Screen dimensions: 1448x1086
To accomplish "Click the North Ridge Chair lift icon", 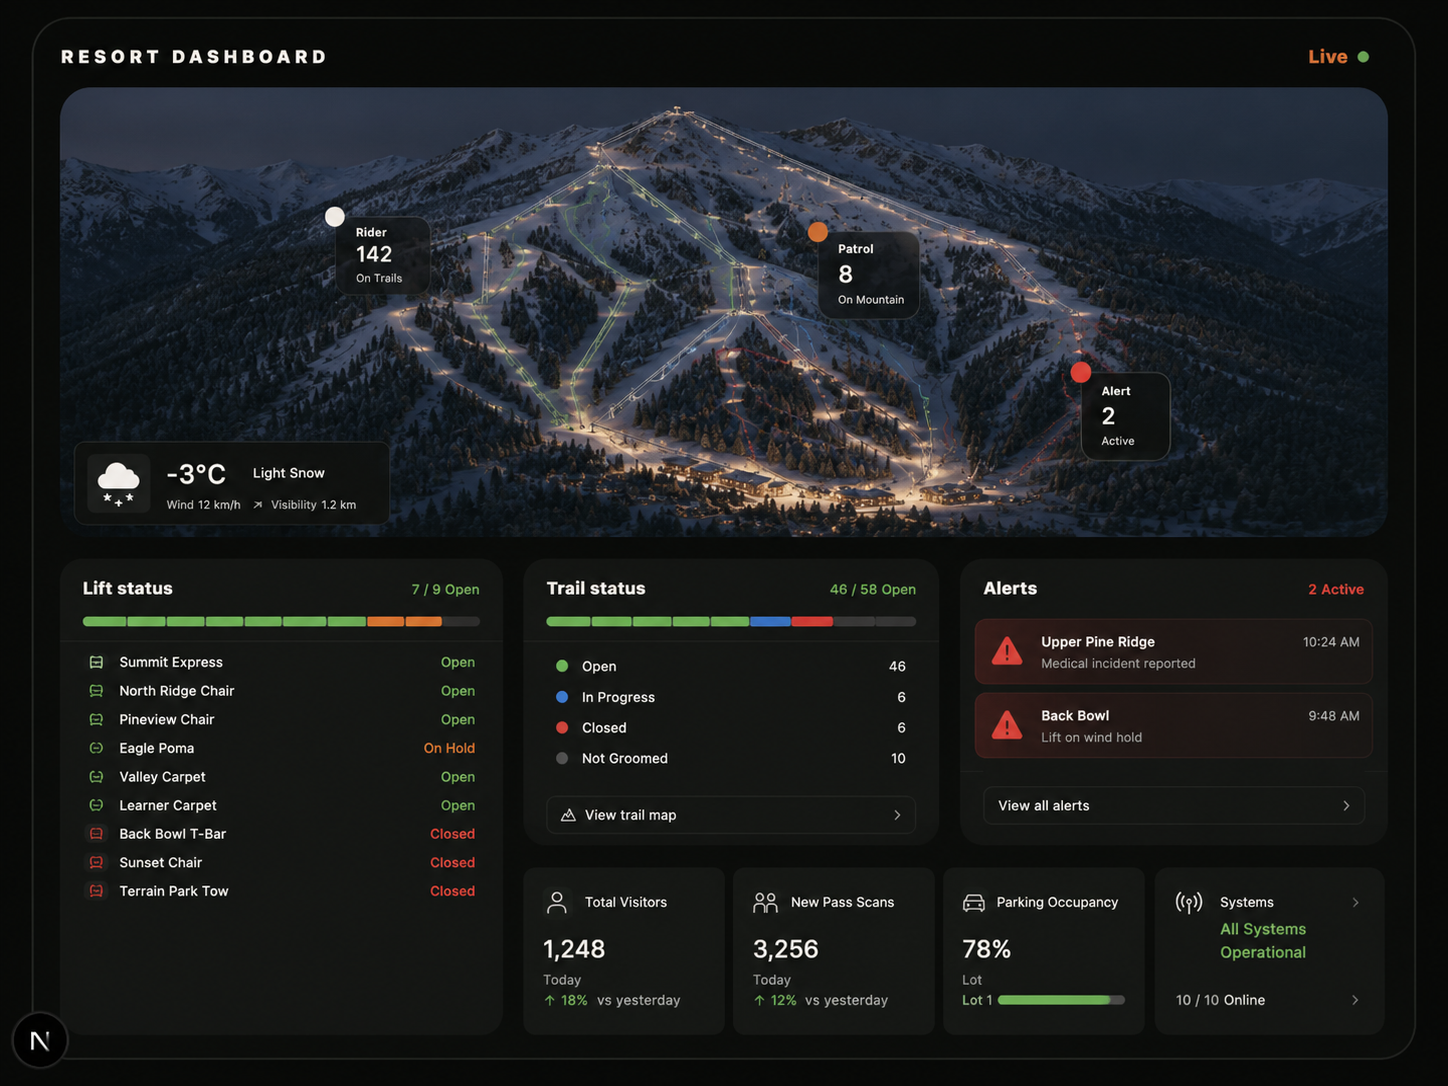I will click(96, 691).
